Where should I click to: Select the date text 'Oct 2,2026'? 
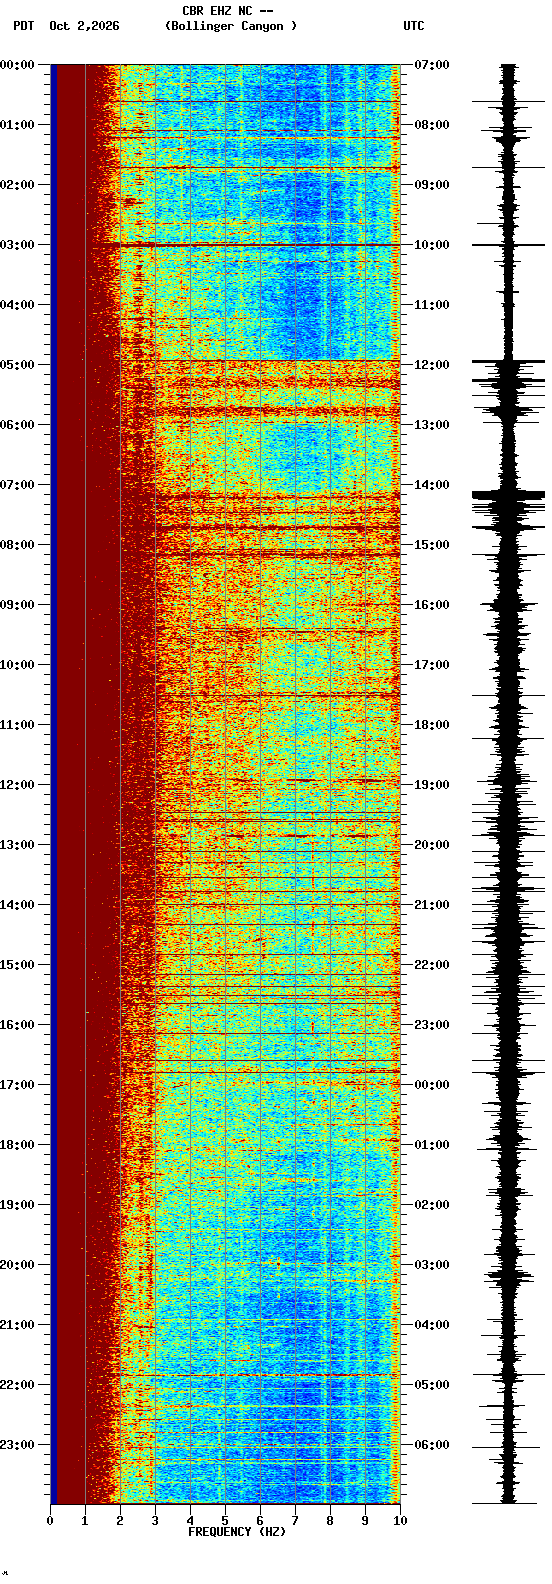84,26
